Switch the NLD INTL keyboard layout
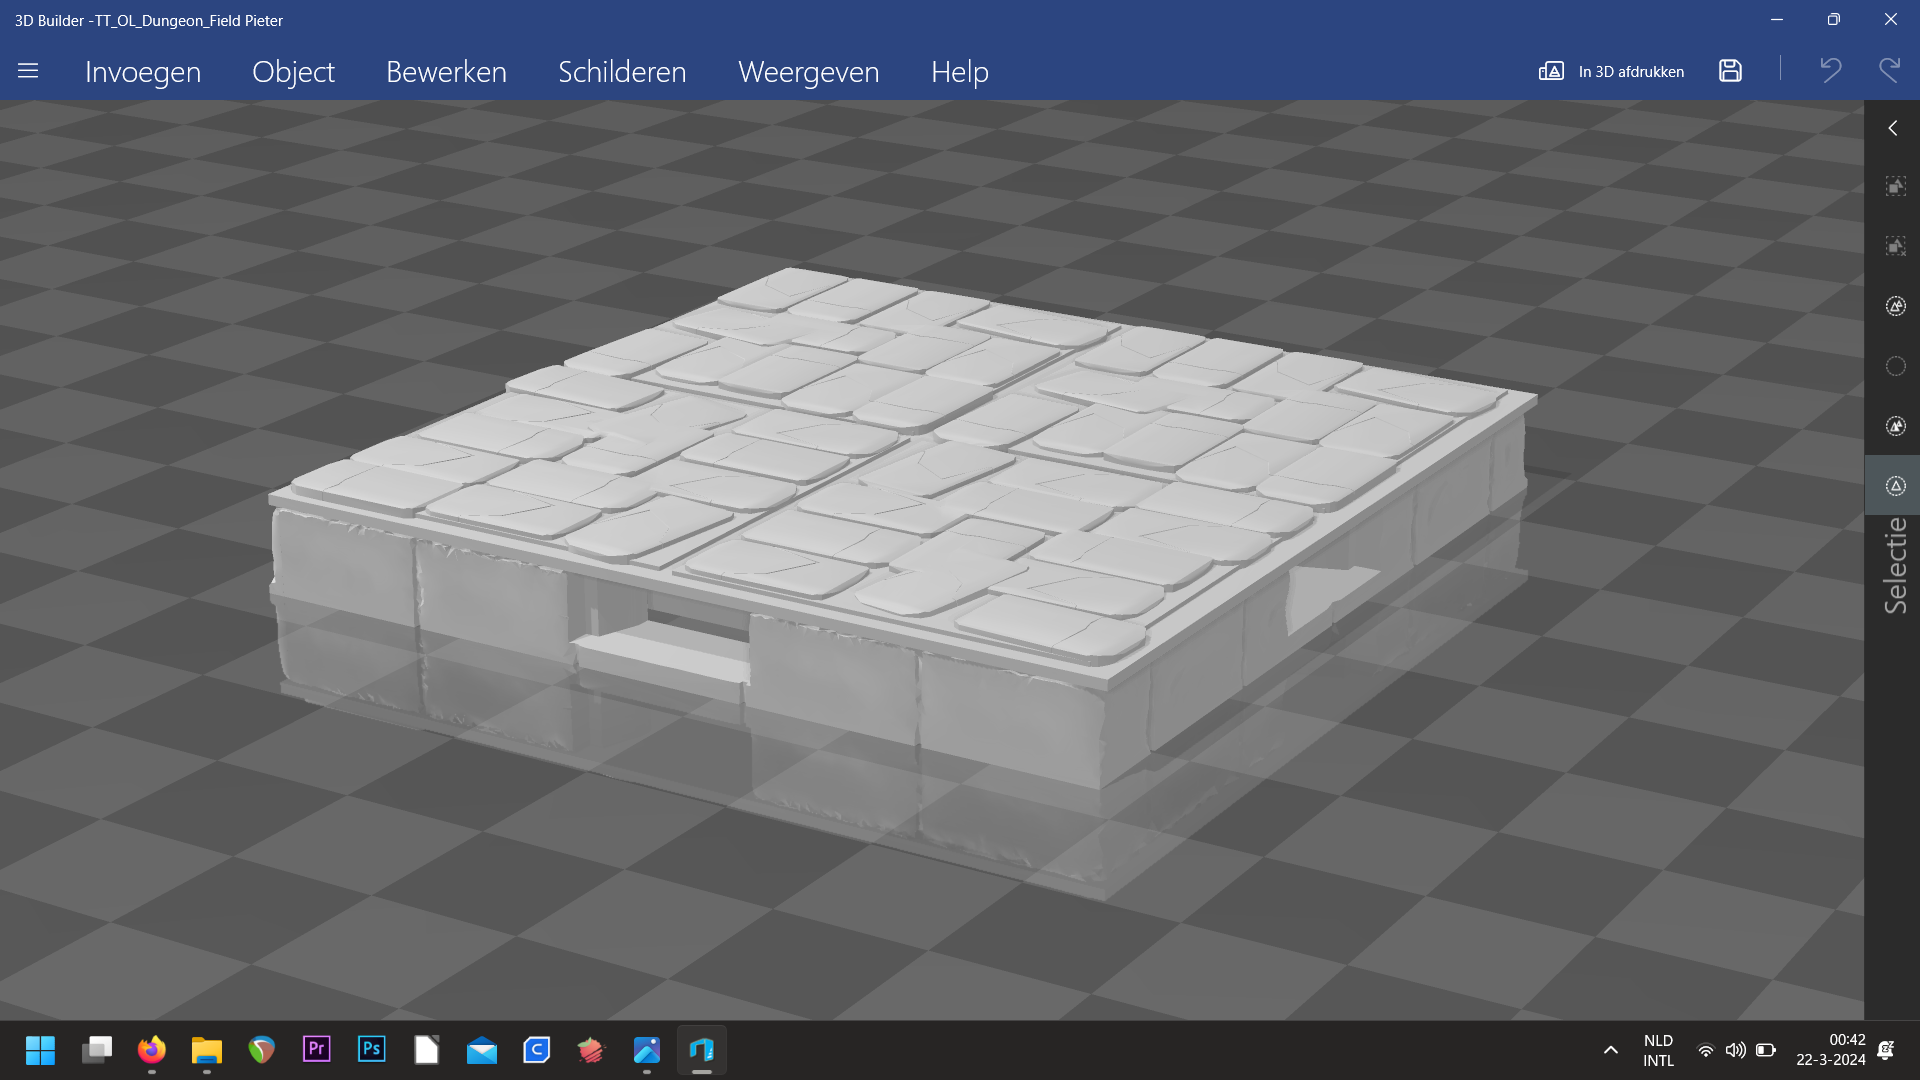The width and height of the screenshot is (1920, 1080). [x=1658, y=1050]
